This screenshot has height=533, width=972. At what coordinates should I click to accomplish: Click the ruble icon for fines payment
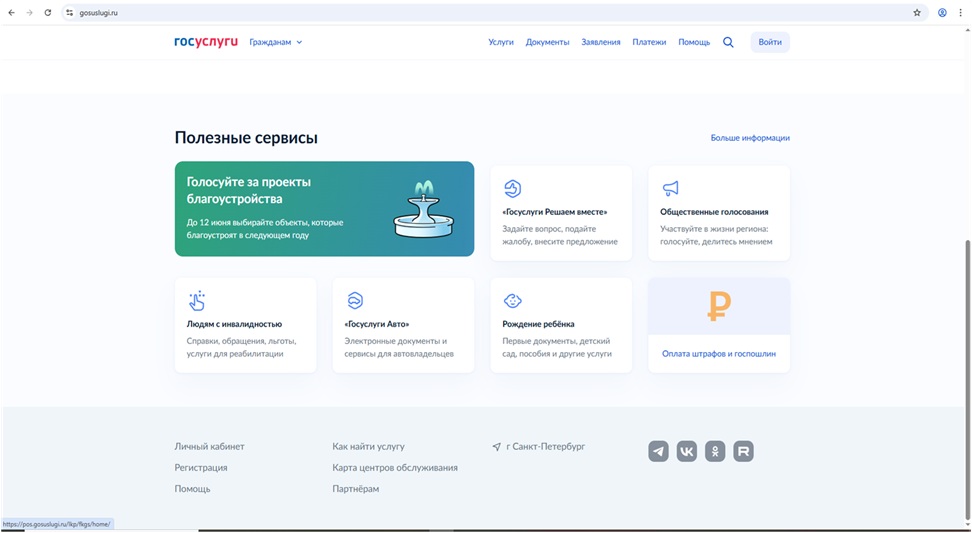pyautogui.click(x=719, y=306)
